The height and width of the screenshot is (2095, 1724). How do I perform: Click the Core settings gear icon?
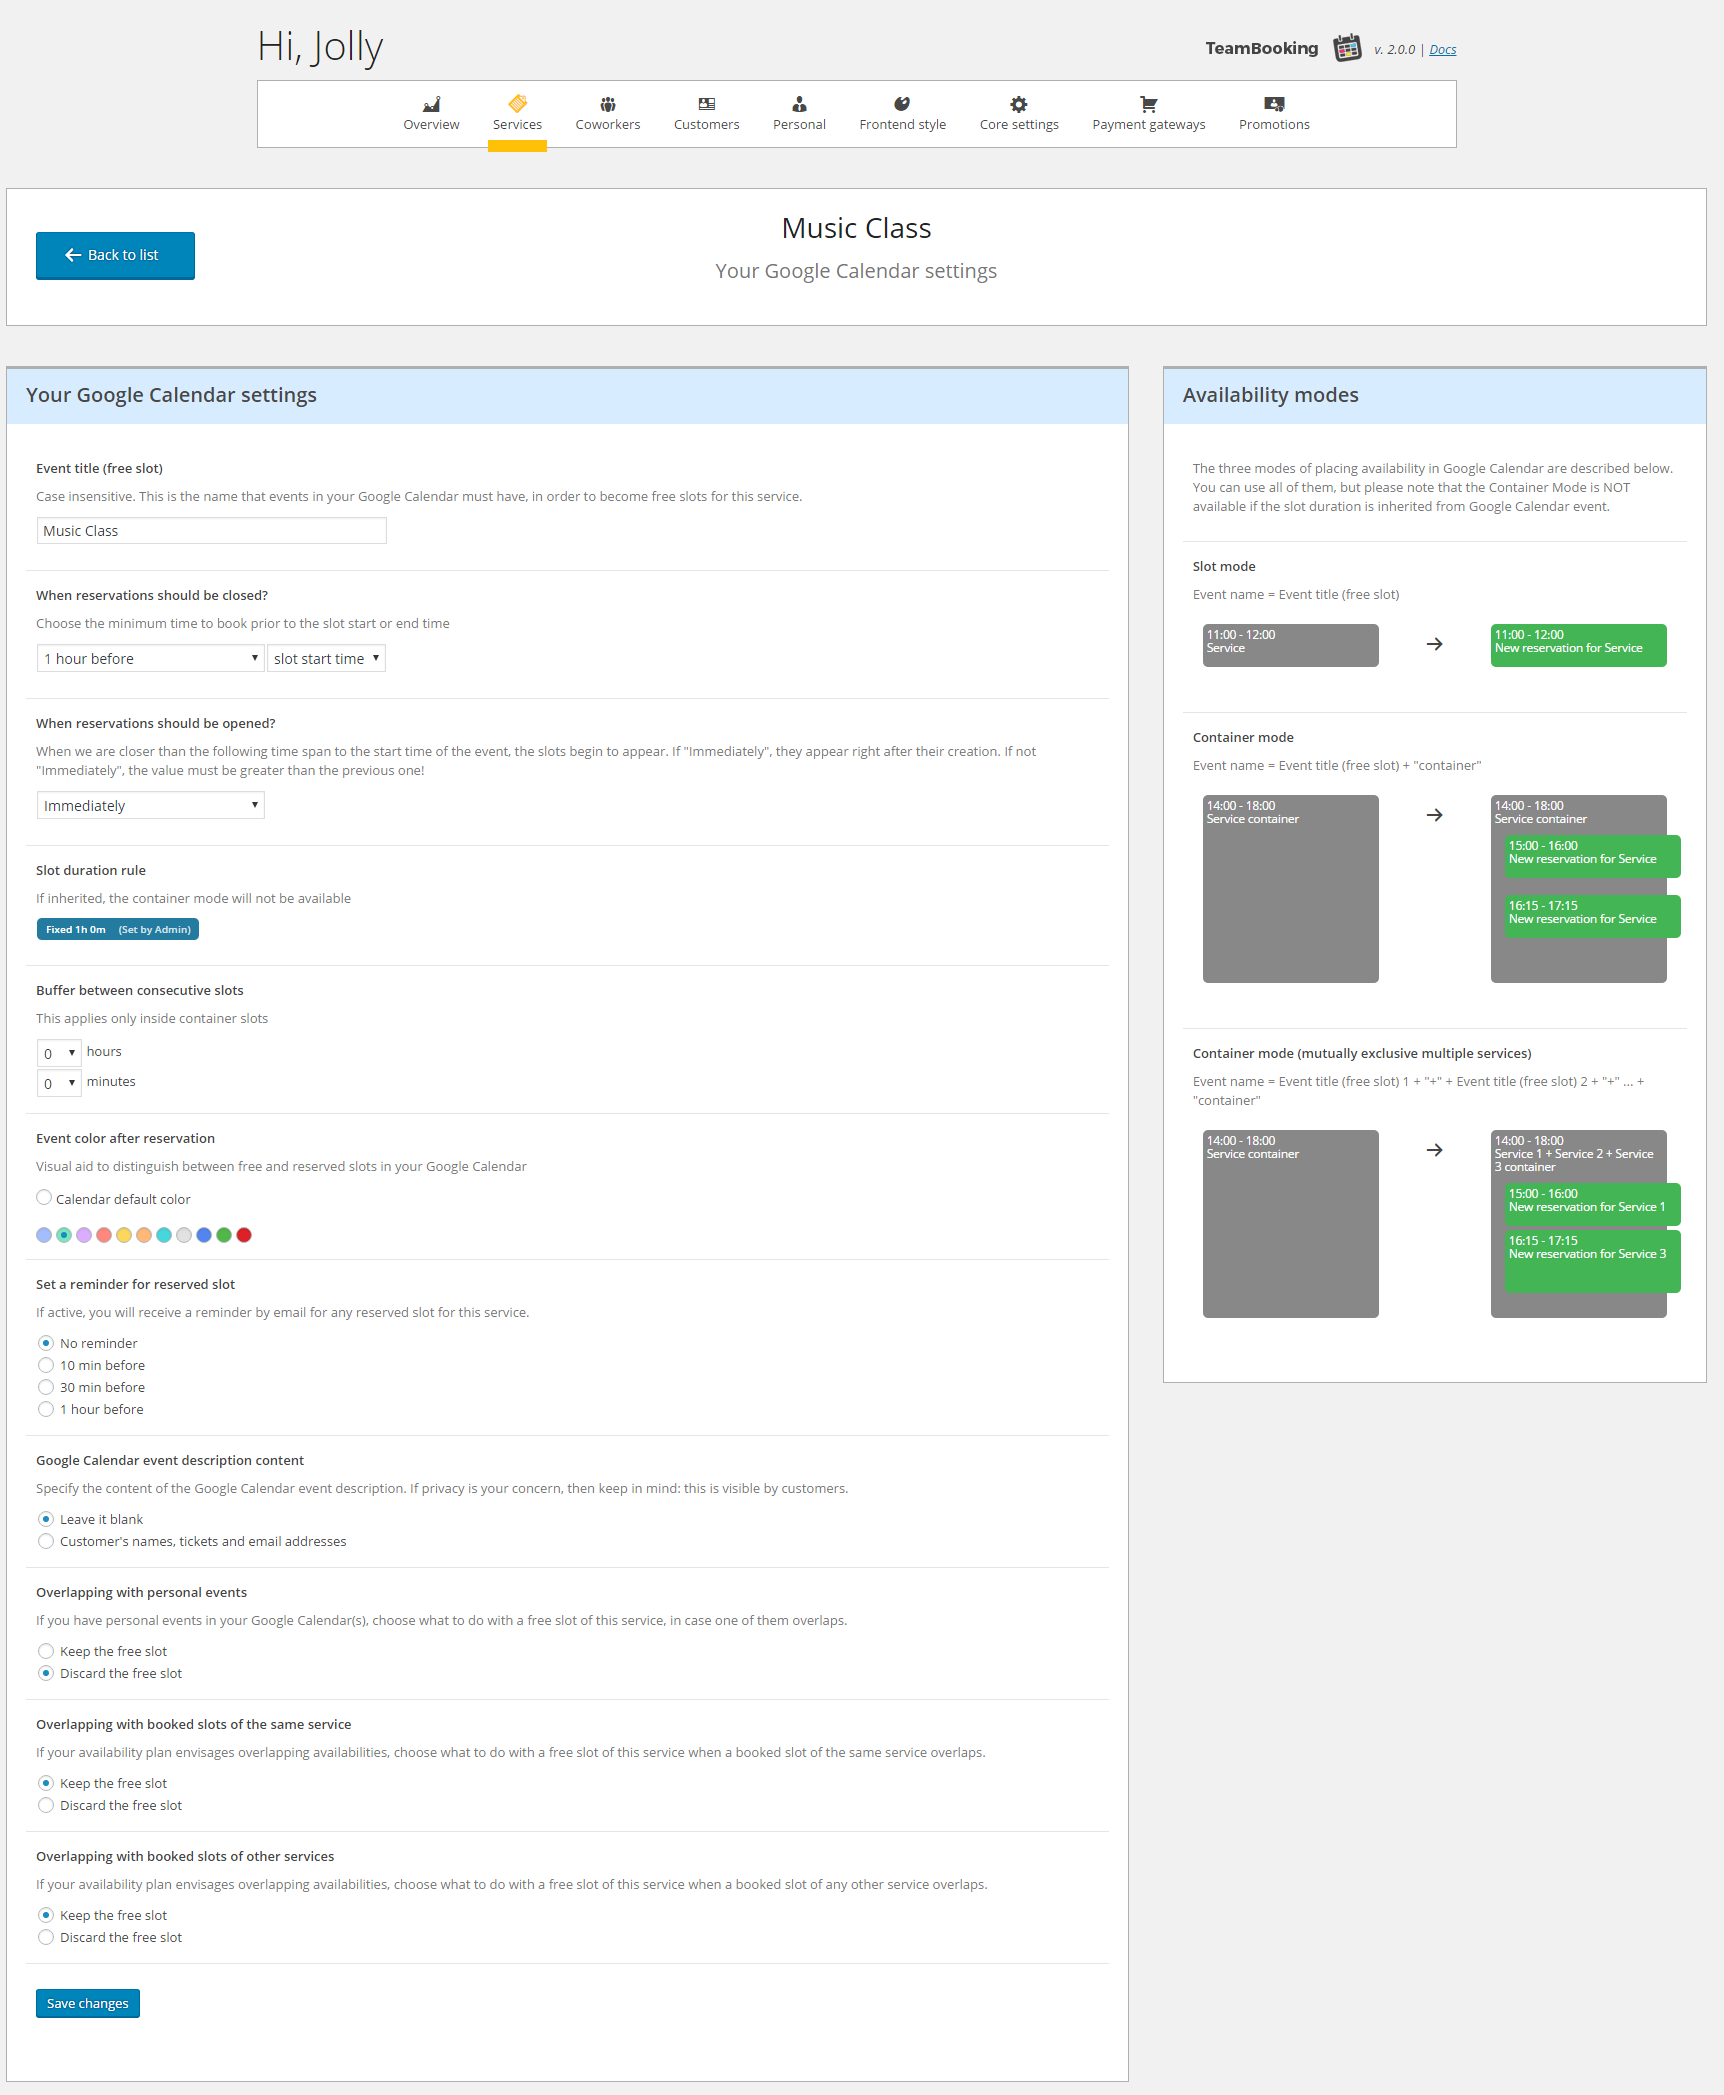tap(1018, 104)
